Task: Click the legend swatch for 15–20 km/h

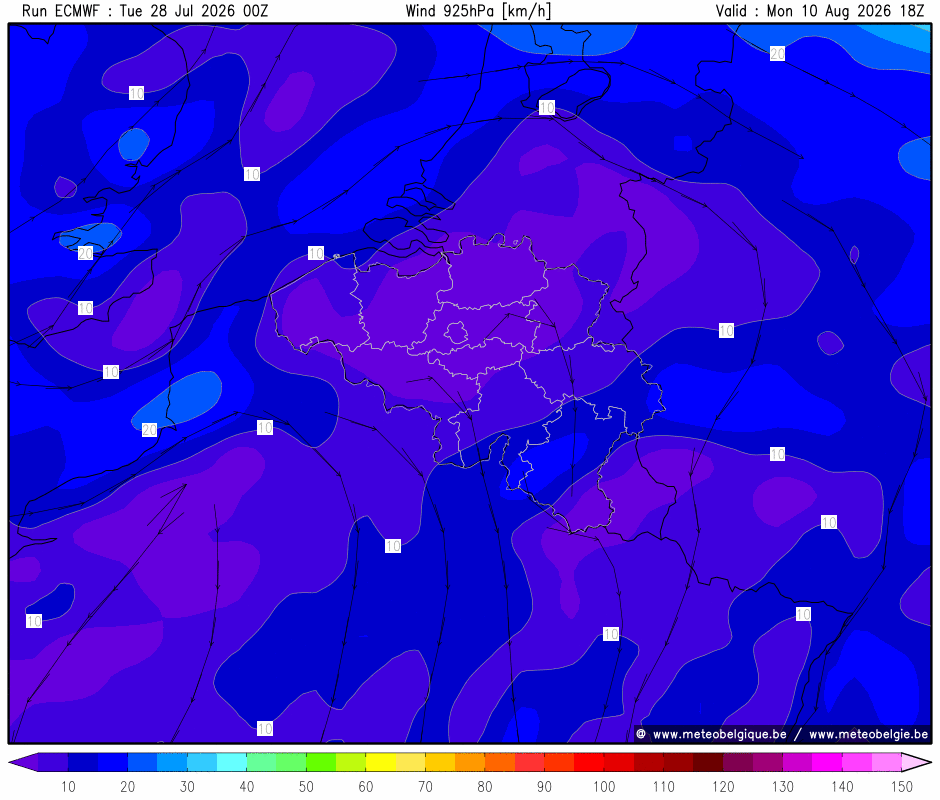Action: tap(113, 762)
